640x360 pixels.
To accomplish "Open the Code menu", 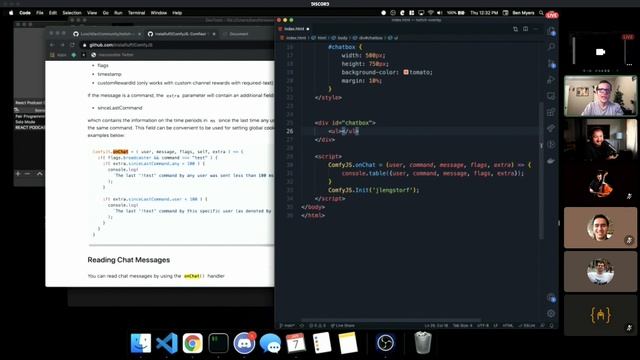I will [x=25, y=13].
